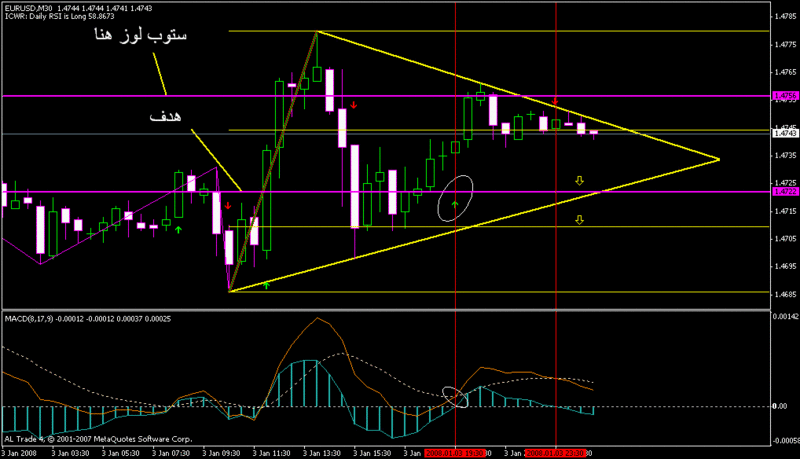Select the right apex of the yellow triangle
The image size is (800, 459).
coord(719,160)
